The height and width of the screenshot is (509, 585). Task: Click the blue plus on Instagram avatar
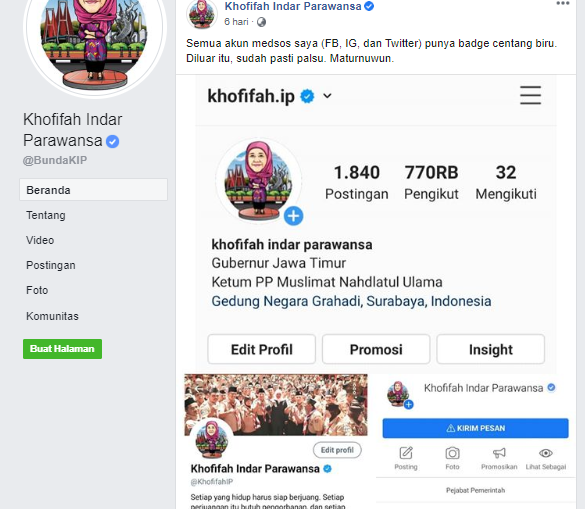point(294,216)
